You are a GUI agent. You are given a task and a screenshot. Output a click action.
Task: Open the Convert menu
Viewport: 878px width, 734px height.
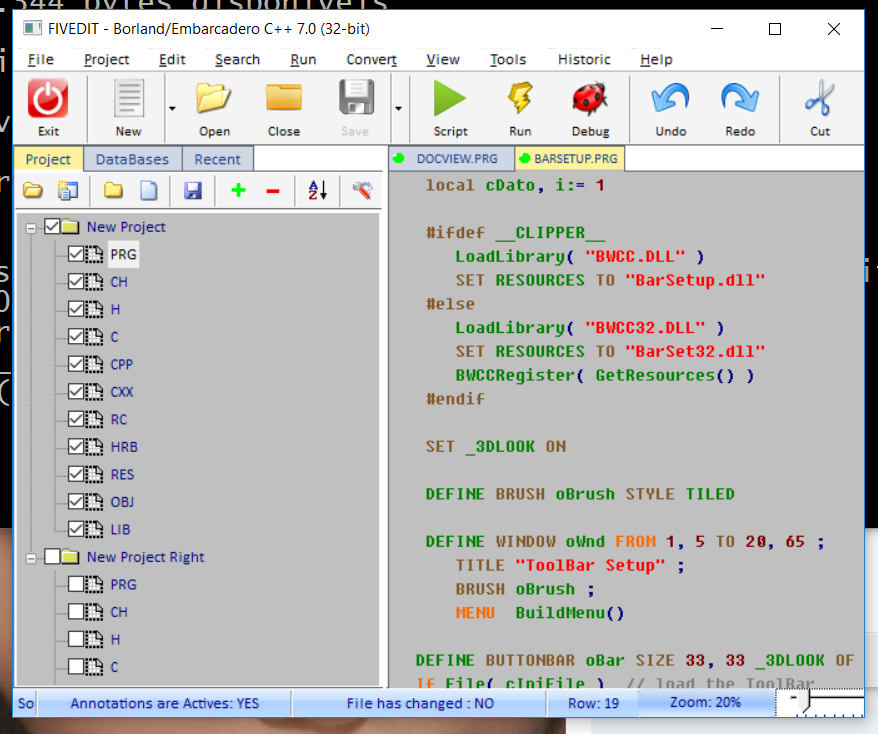click(371, 59)
